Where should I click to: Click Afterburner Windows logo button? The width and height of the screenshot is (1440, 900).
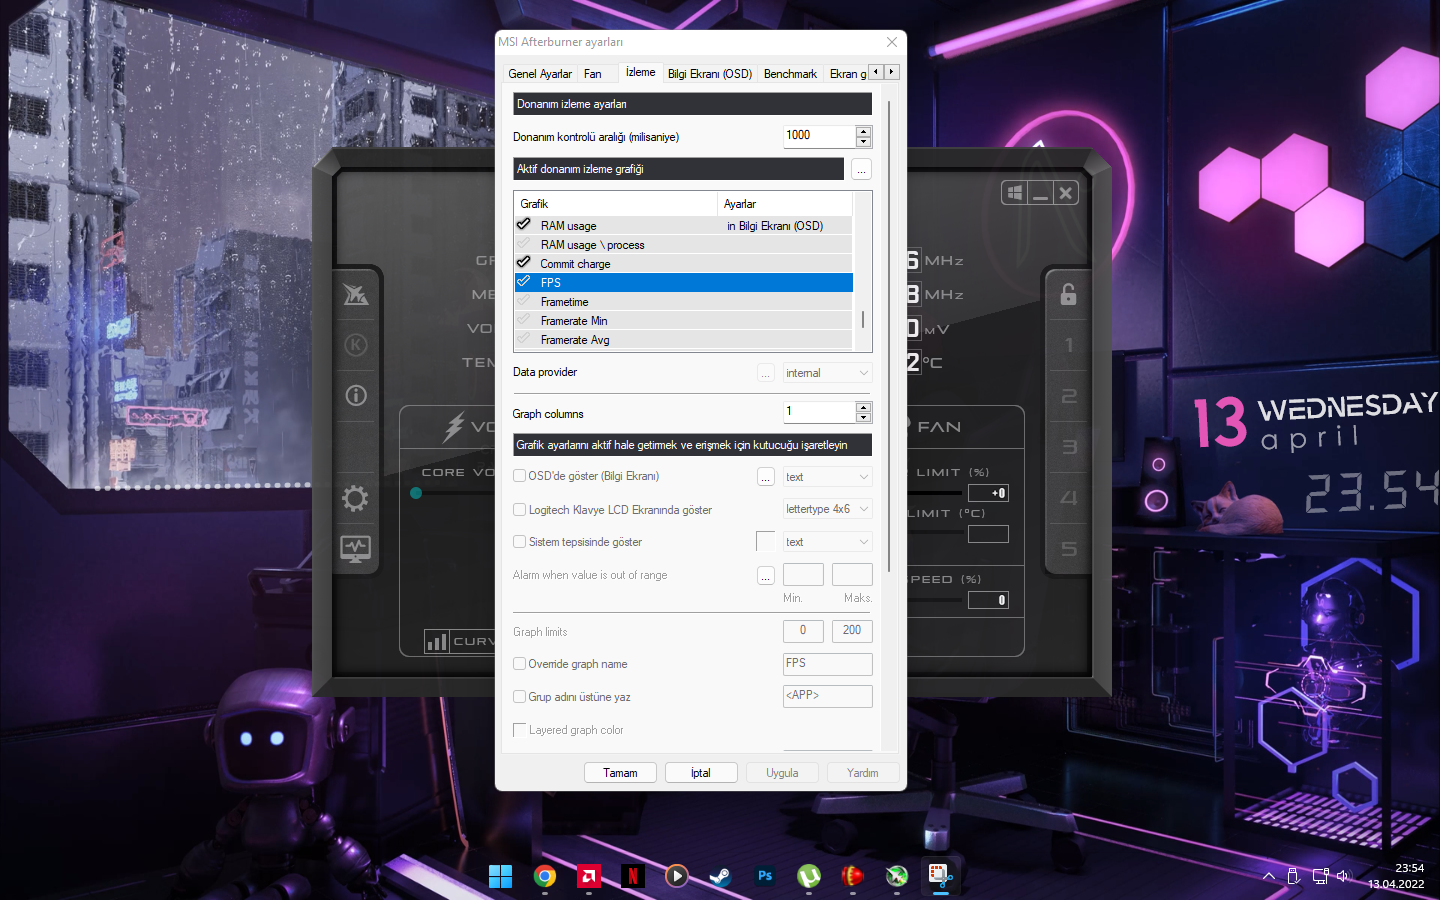pyautogui.click(x=1015, y=193)
